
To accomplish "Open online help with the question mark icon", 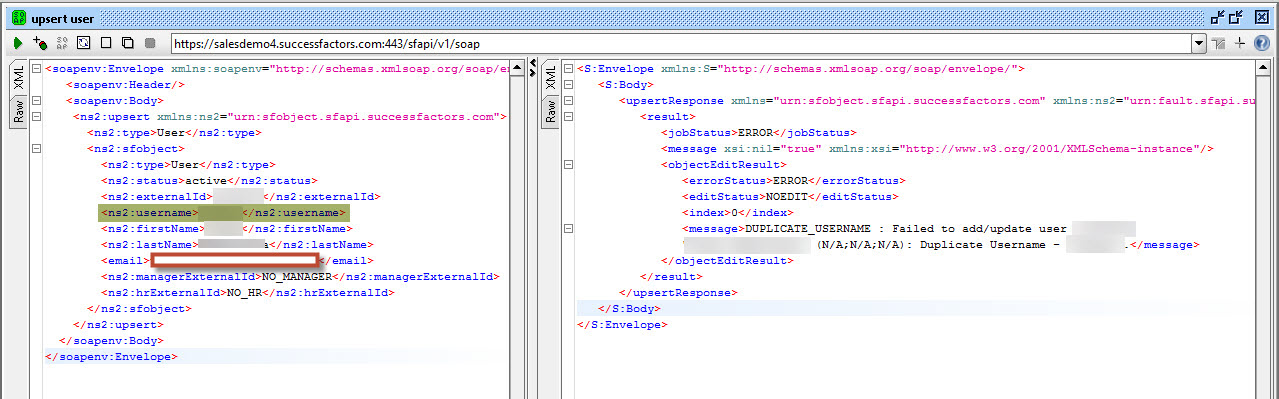I will [x=1262, y=43].
